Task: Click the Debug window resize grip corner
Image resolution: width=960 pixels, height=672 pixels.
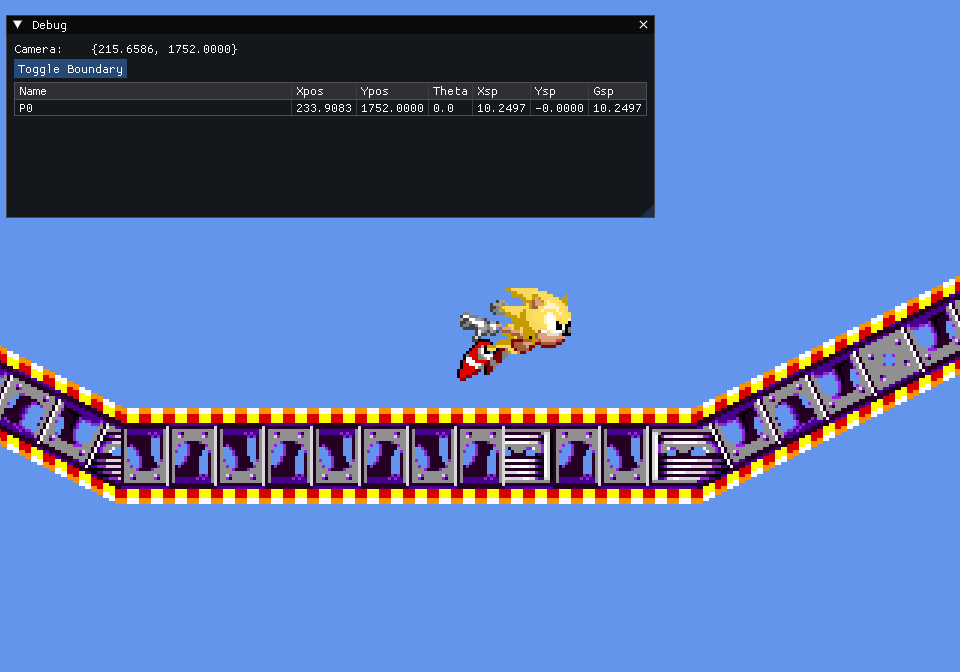Action: pos(648,211)
